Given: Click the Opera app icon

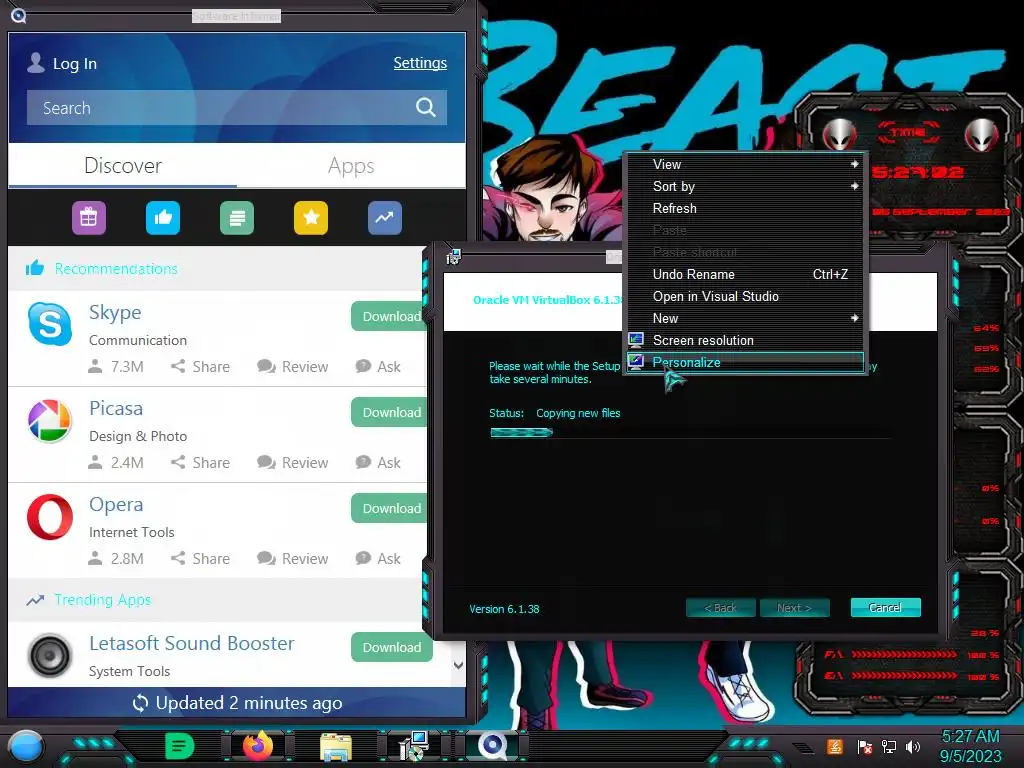Looking at the screenshot, I should point(50,517).
